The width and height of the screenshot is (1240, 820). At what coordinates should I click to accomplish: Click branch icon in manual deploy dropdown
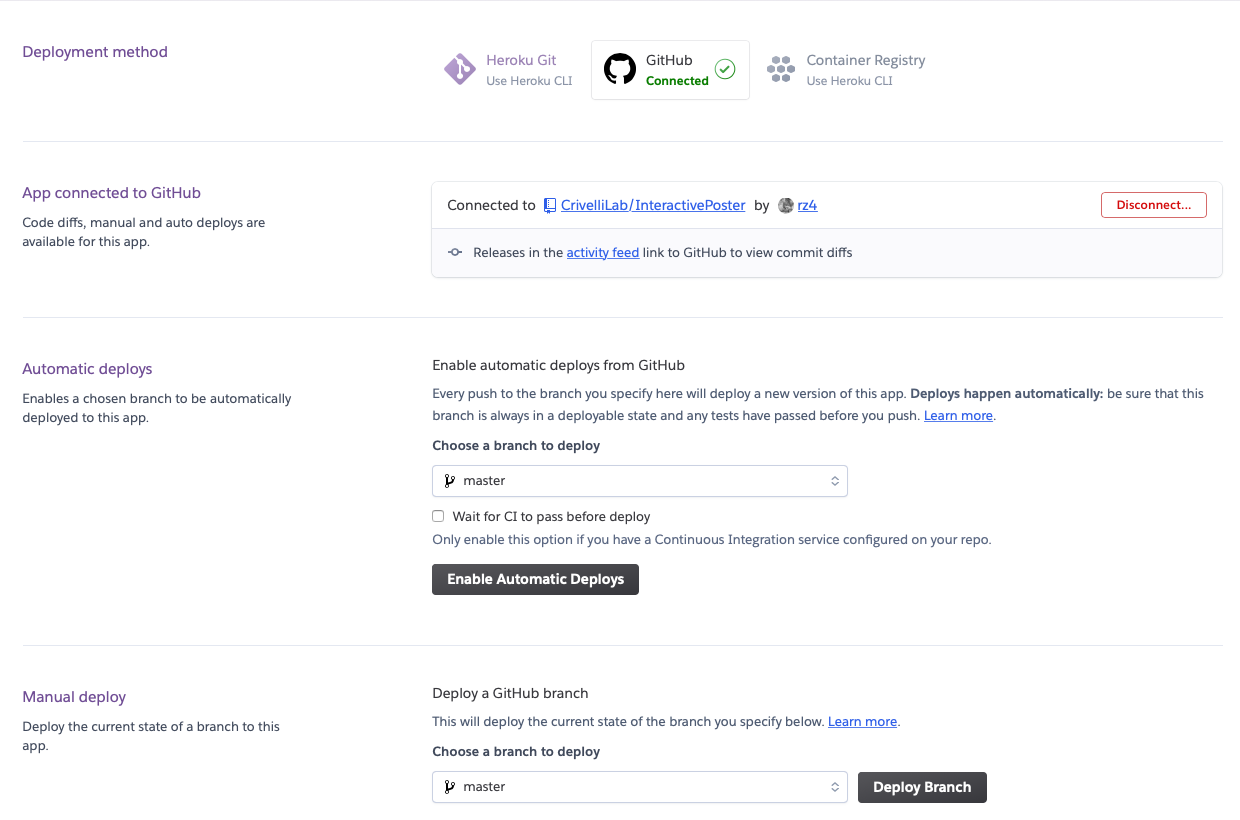(x=449, y=787)
